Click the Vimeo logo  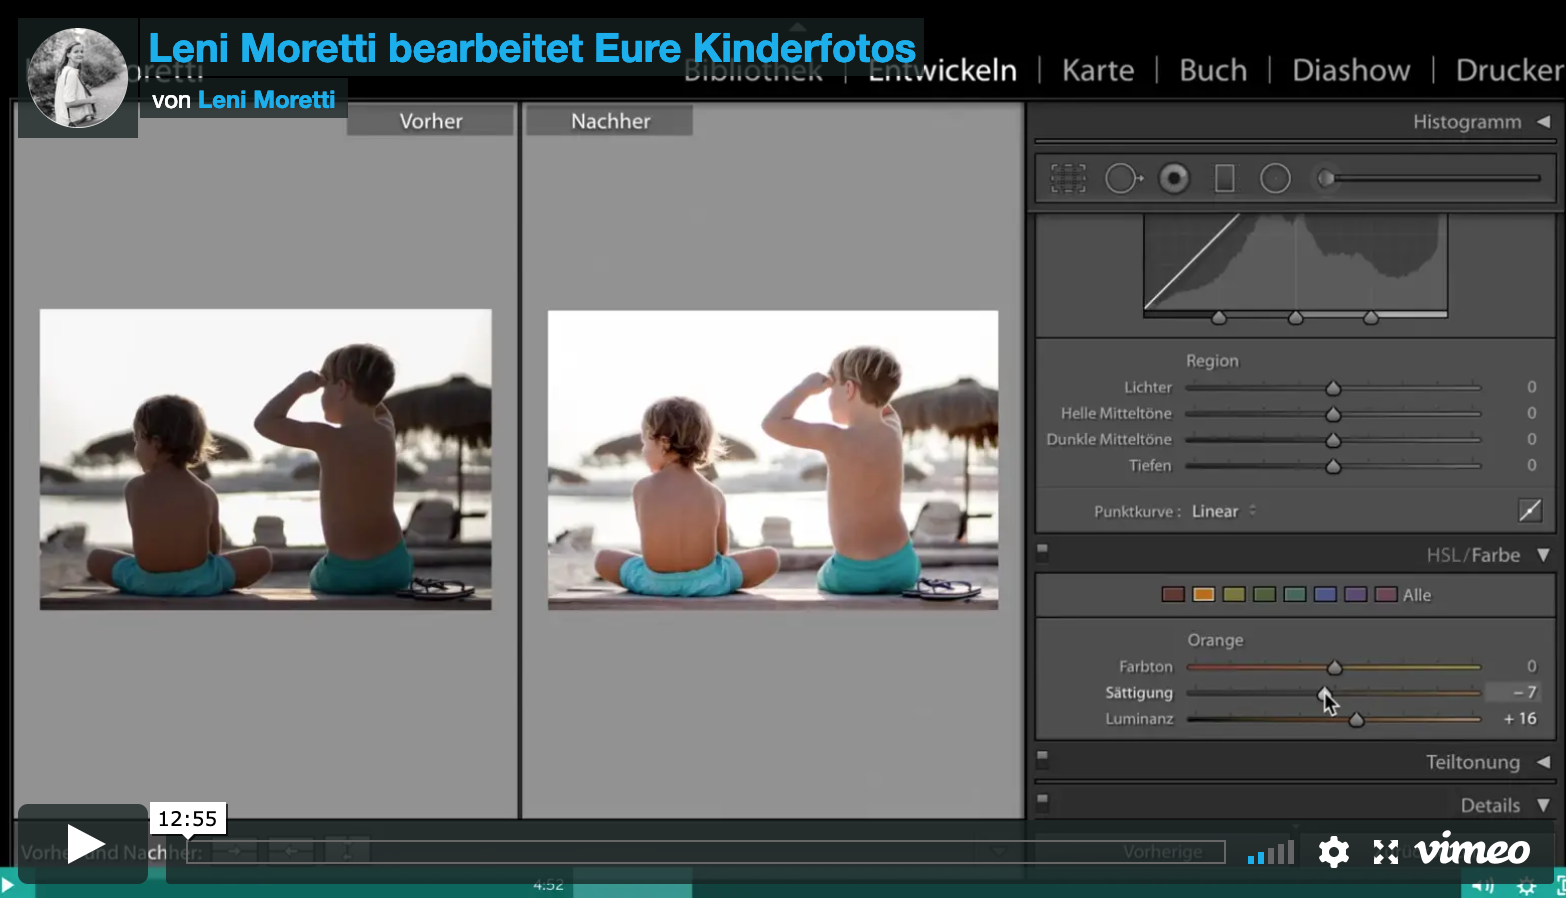coord(1472,850)
